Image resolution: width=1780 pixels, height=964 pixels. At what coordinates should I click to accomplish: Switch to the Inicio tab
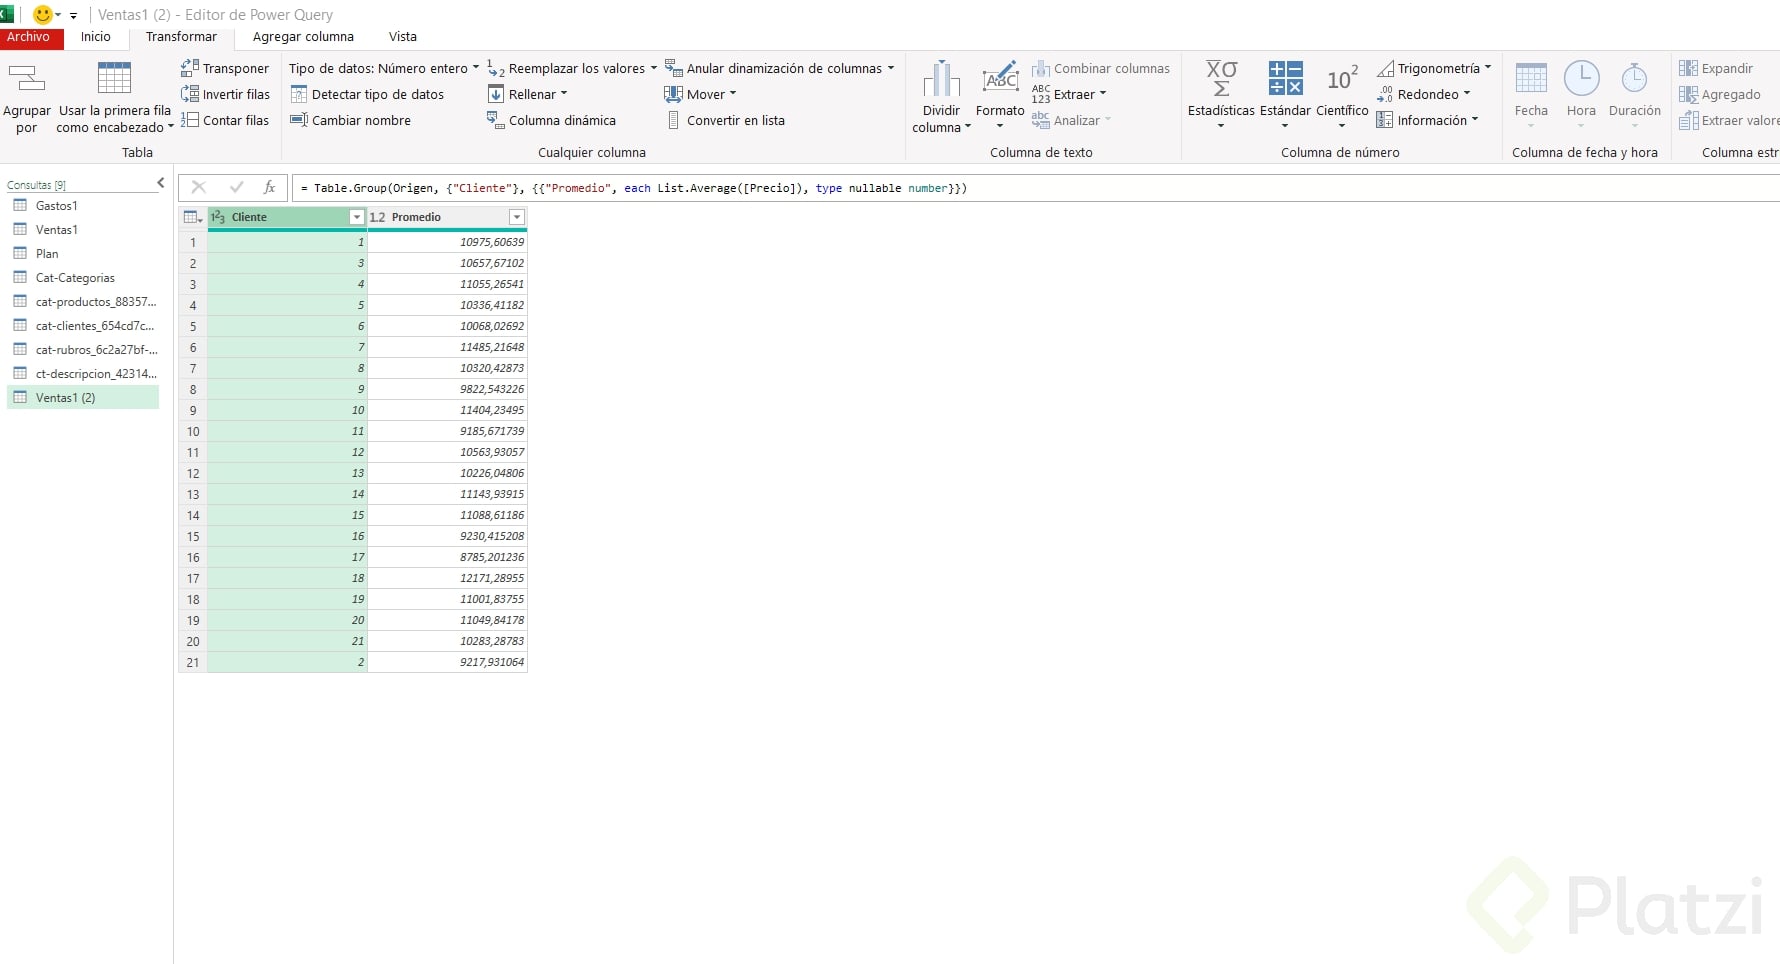(96, 37)
